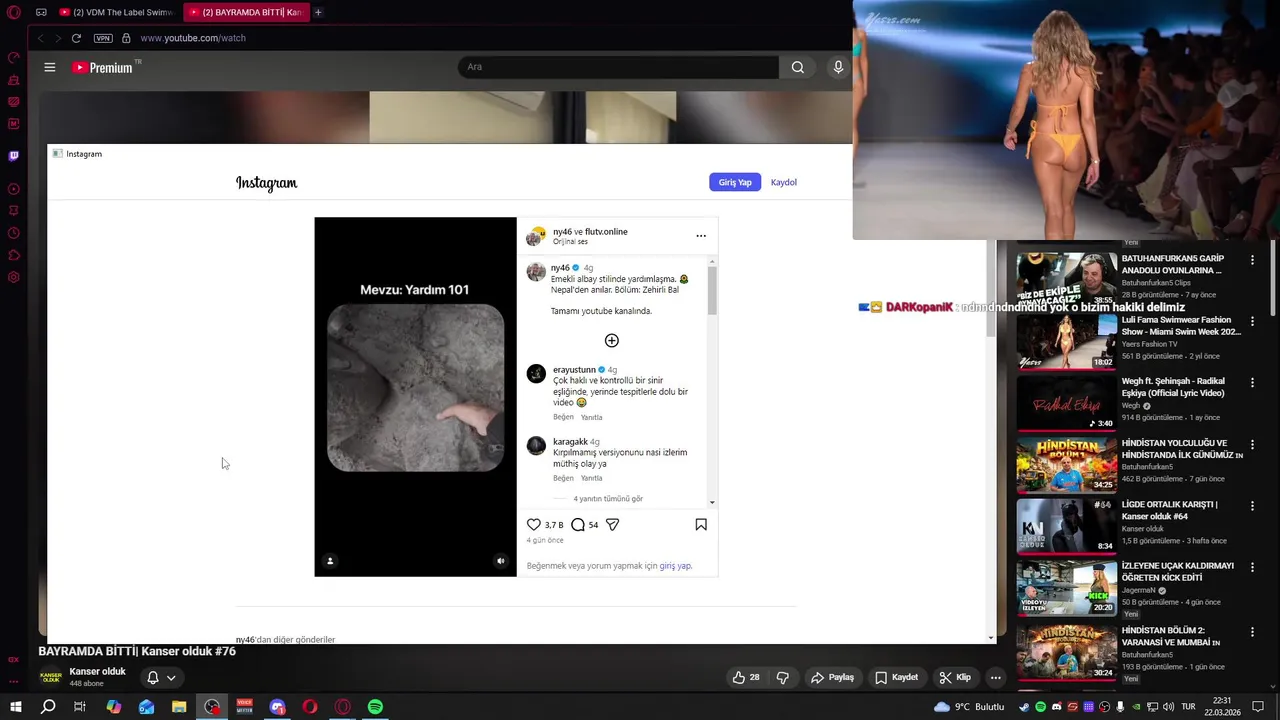Click Kaydet save button
1280x720 pixels.
click(896, 677)
